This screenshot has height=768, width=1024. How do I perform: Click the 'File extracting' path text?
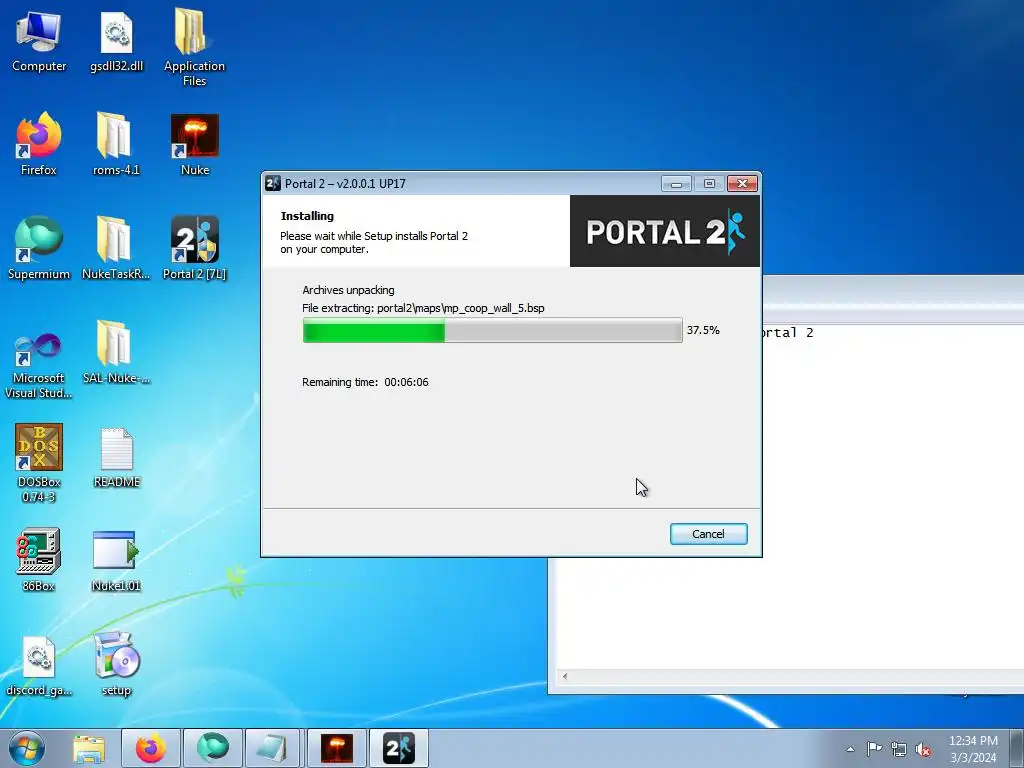coord(423,308)
